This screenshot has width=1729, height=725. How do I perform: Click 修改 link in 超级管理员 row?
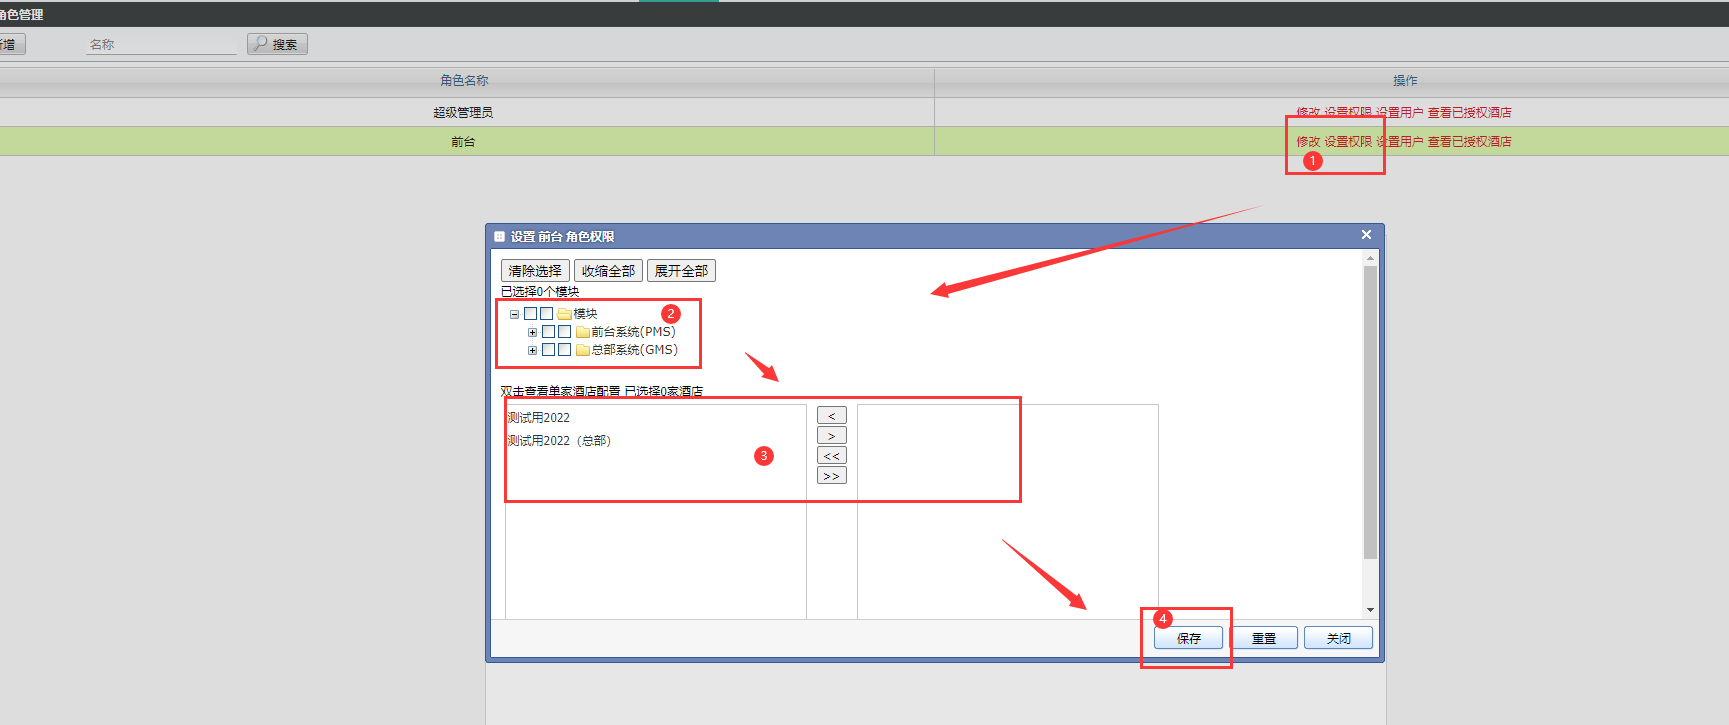tap(1308, 112)
